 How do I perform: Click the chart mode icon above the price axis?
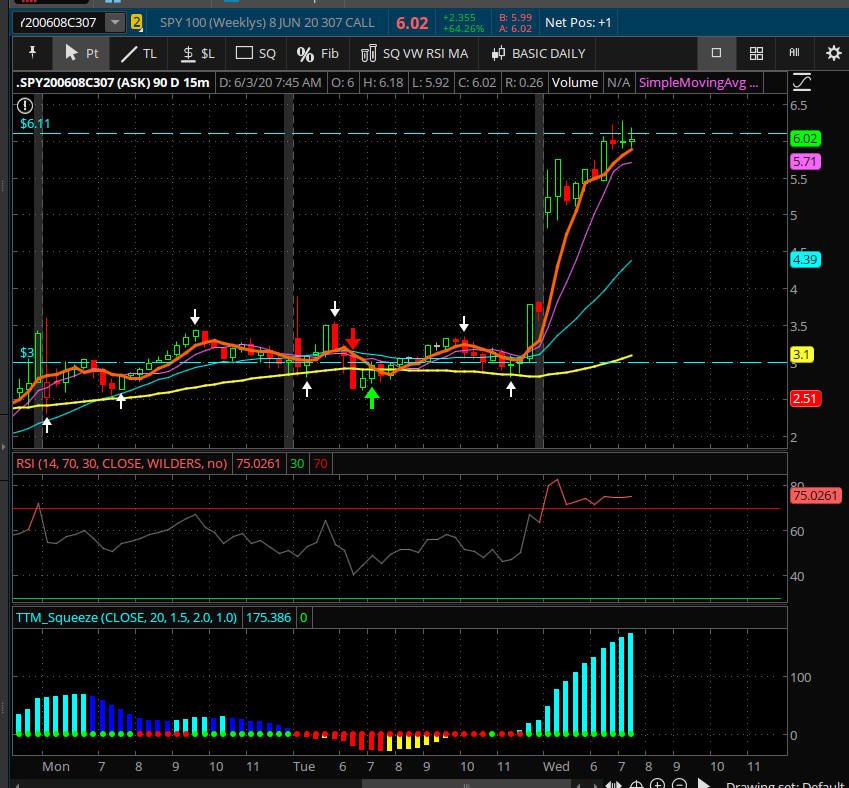pyautogui.click(x=801, y=83)
